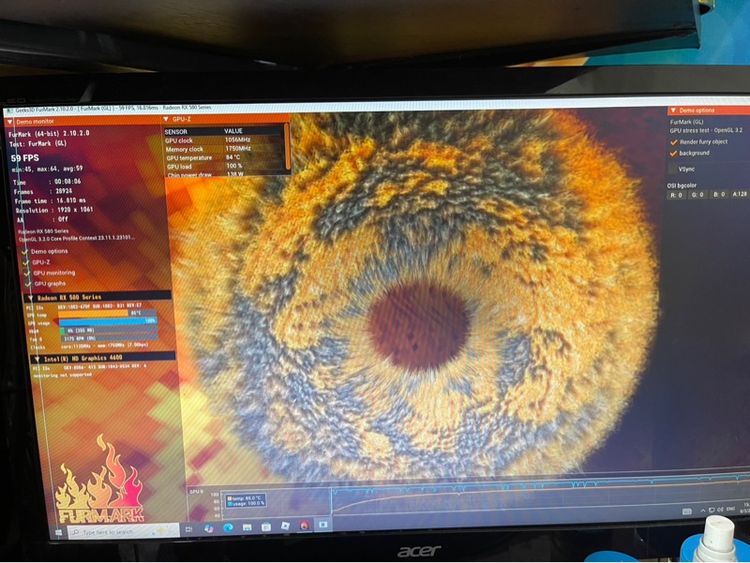750x563 pixels.
Task: Open Microsoft Edge from the taskbar
Action: pos(228,527)
